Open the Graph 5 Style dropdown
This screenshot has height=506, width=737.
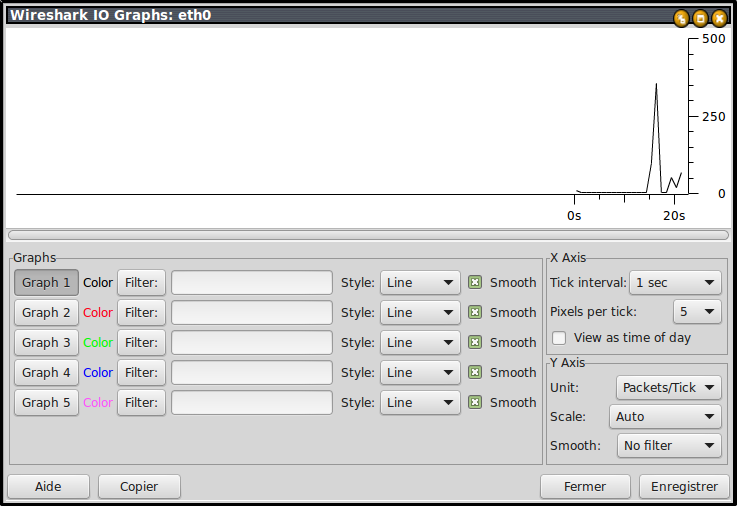tap(420, 403)
